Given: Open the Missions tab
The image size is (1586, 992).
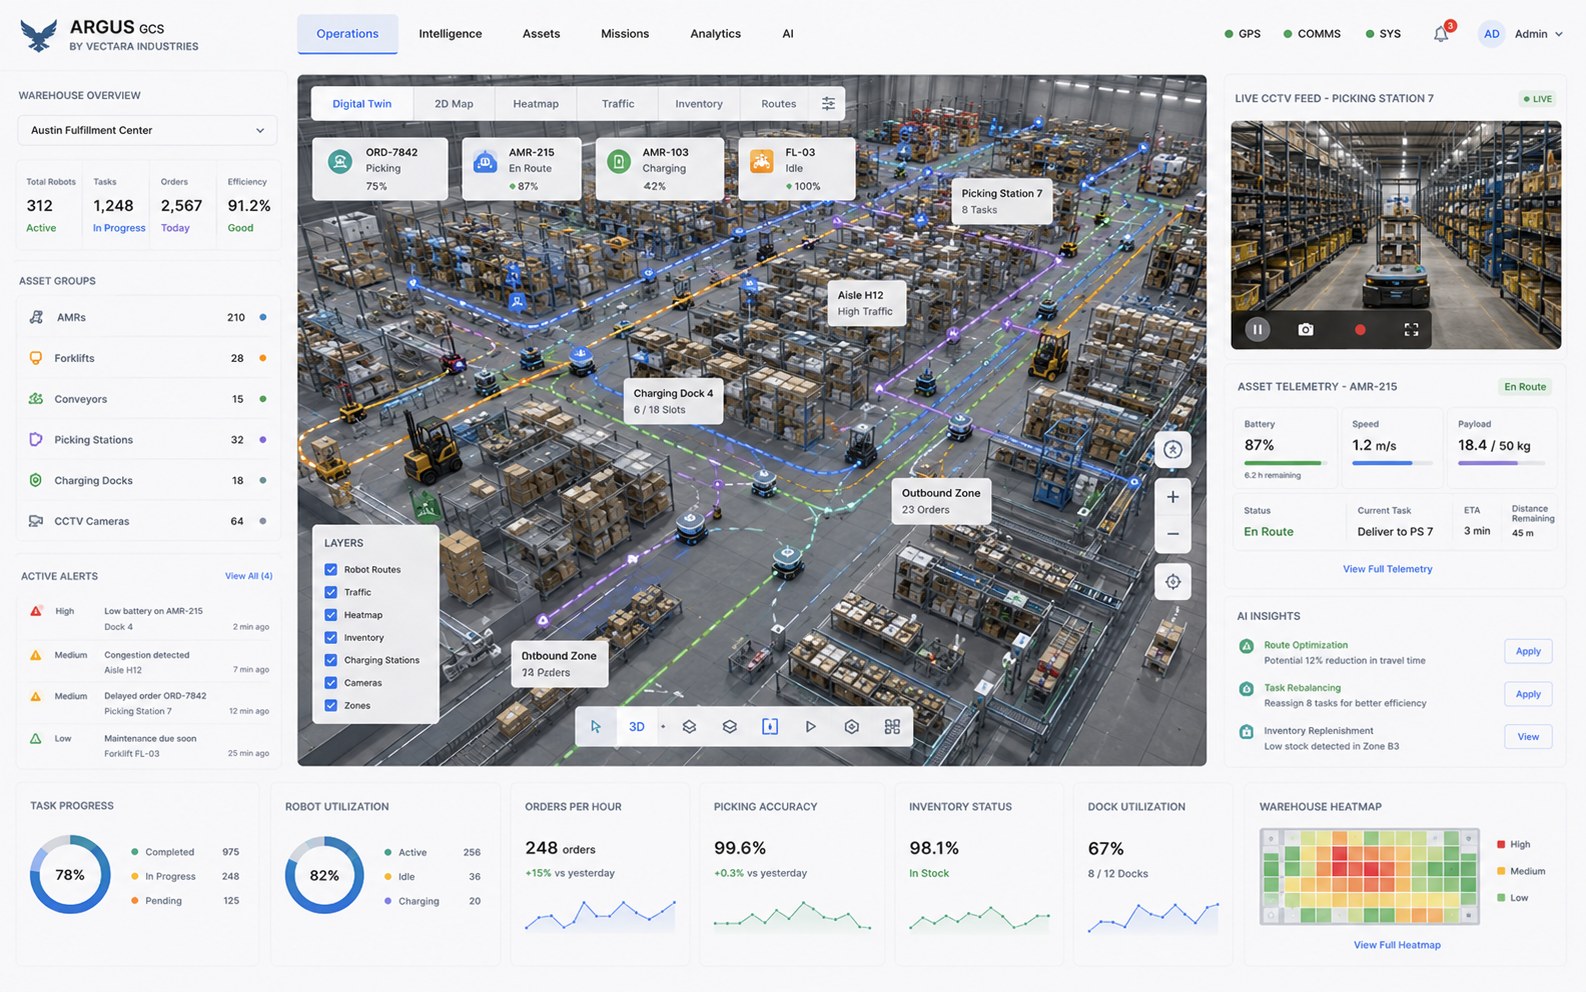Looking at the screenshot, I should click(x=625, y=34).
